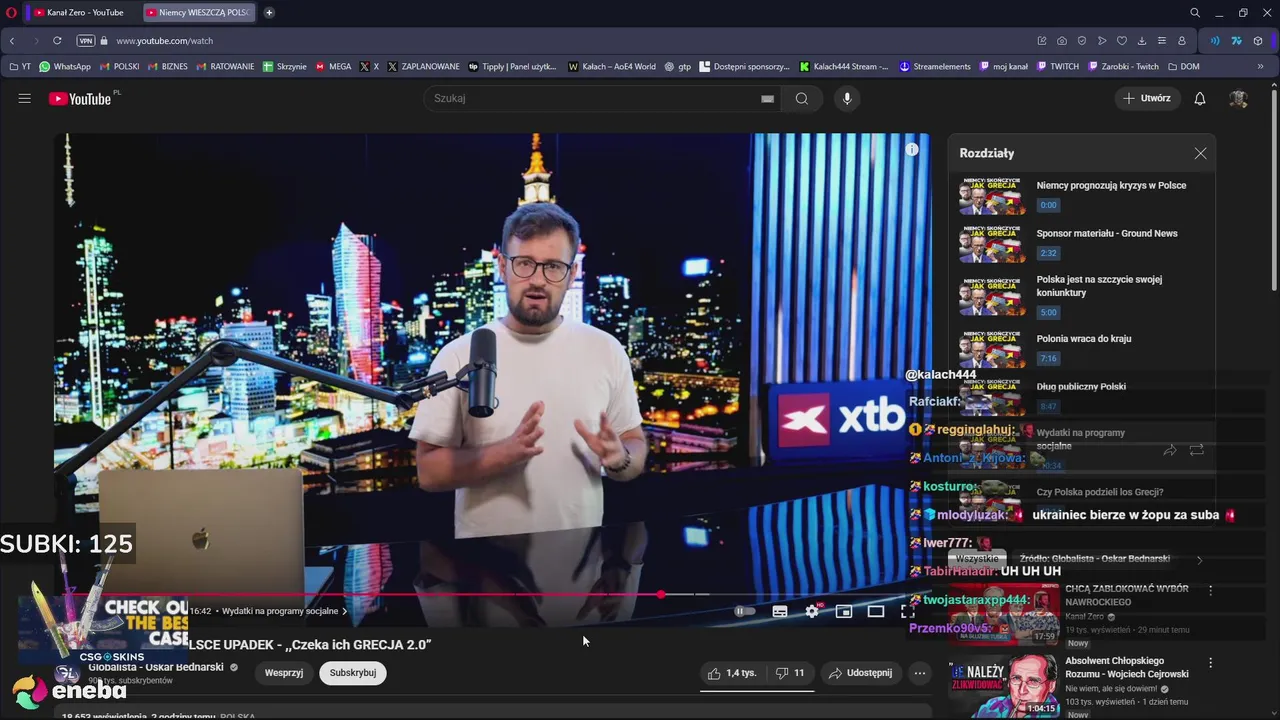The image size is (1280, 720).
Task: Close the Rozdziały chapters panel
Action: (1200, 153)
